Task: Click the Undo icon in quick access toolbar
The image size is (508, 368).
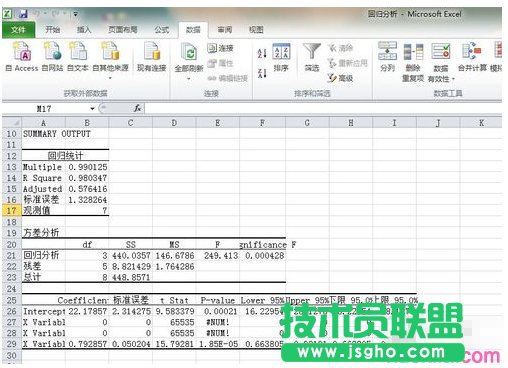Action: point(37,14)
